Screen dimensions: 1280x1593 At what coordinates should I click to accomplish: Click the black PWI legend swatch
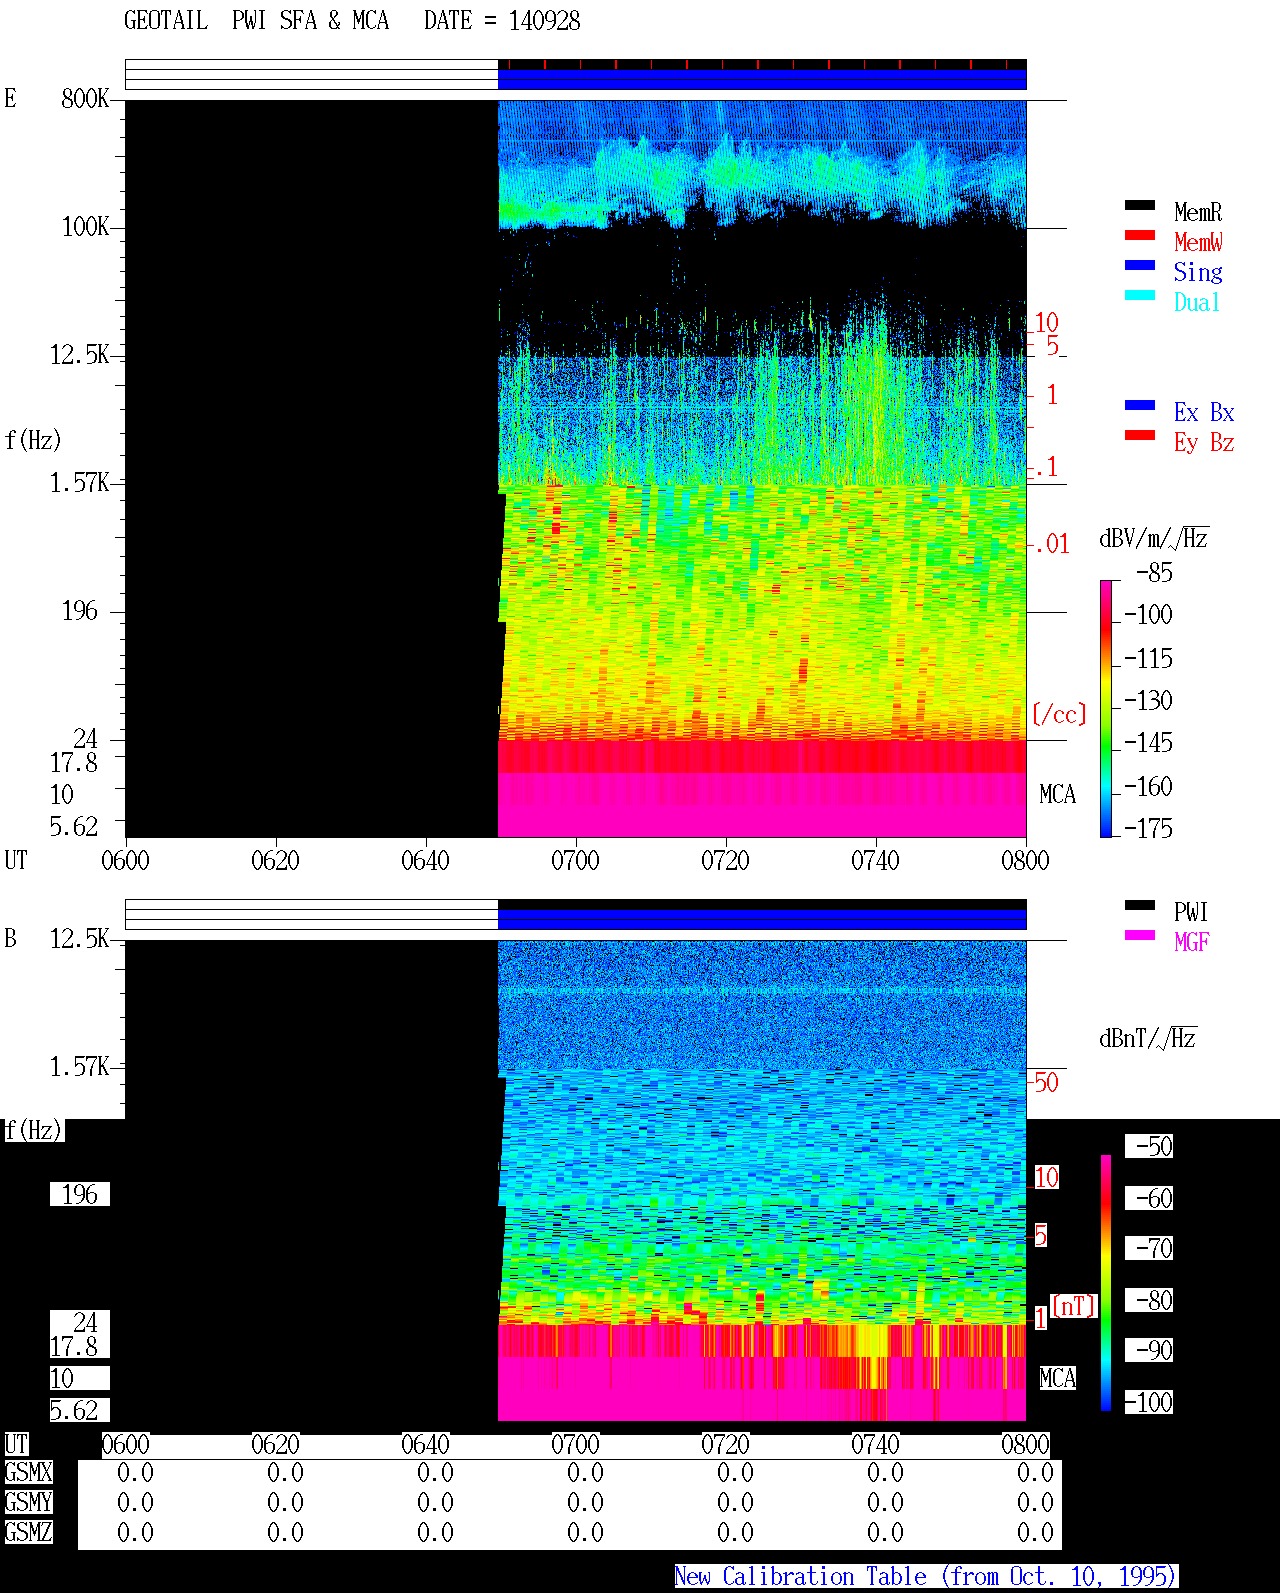click(x=1140, y=905)
